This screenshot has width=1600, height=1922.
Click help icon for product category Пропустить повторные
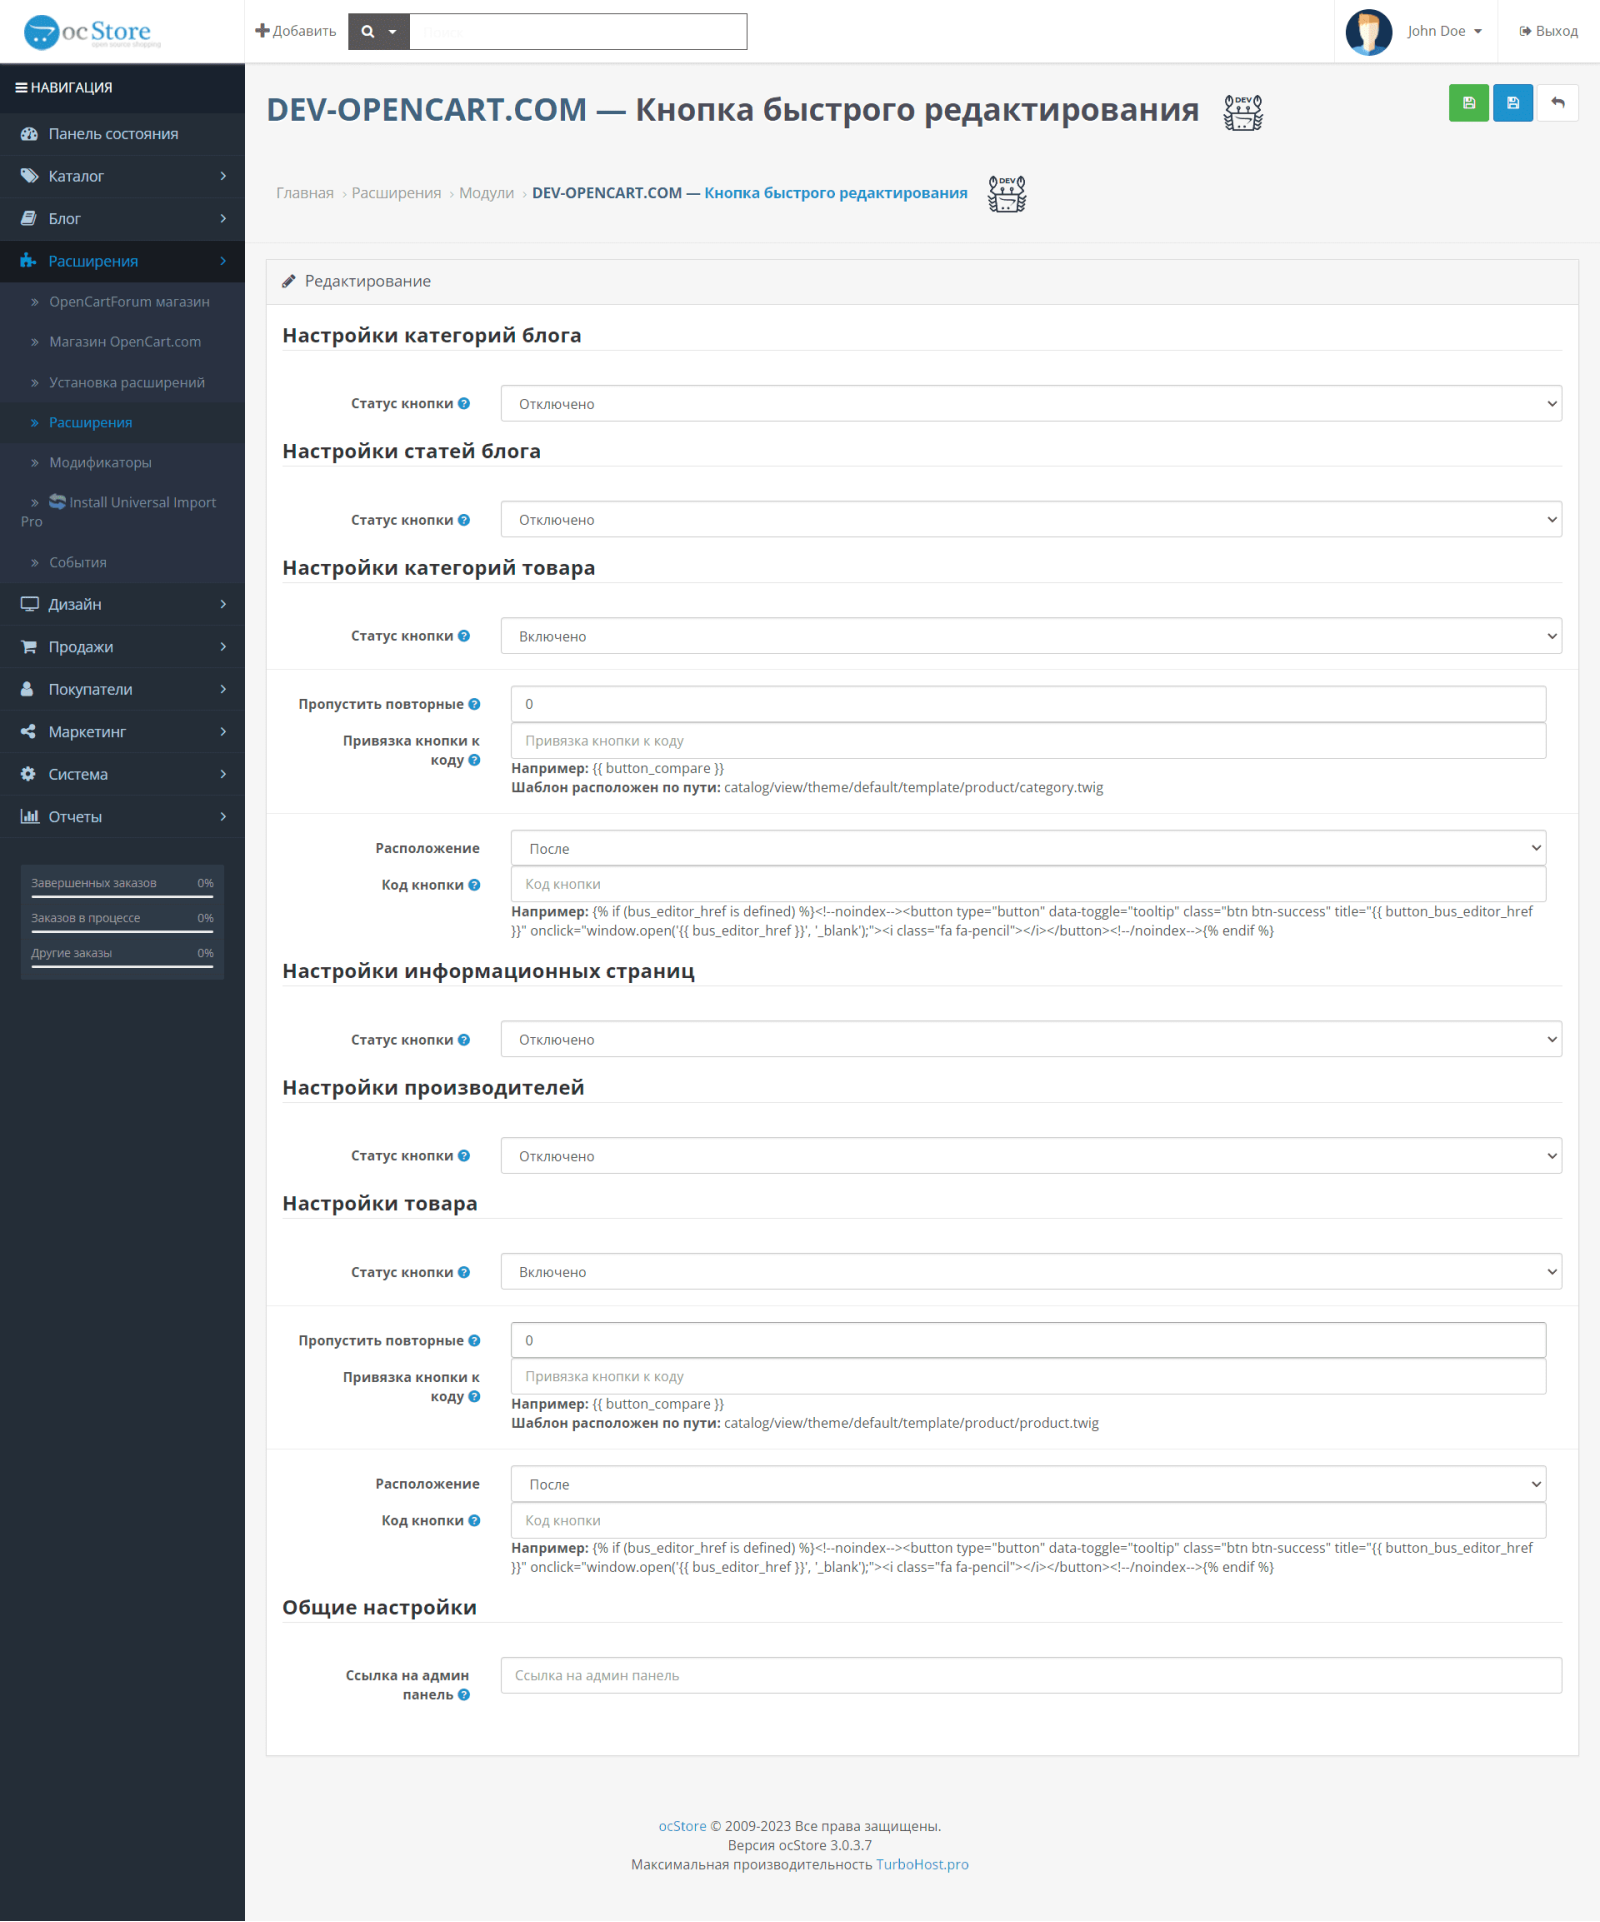pos(474,704)
